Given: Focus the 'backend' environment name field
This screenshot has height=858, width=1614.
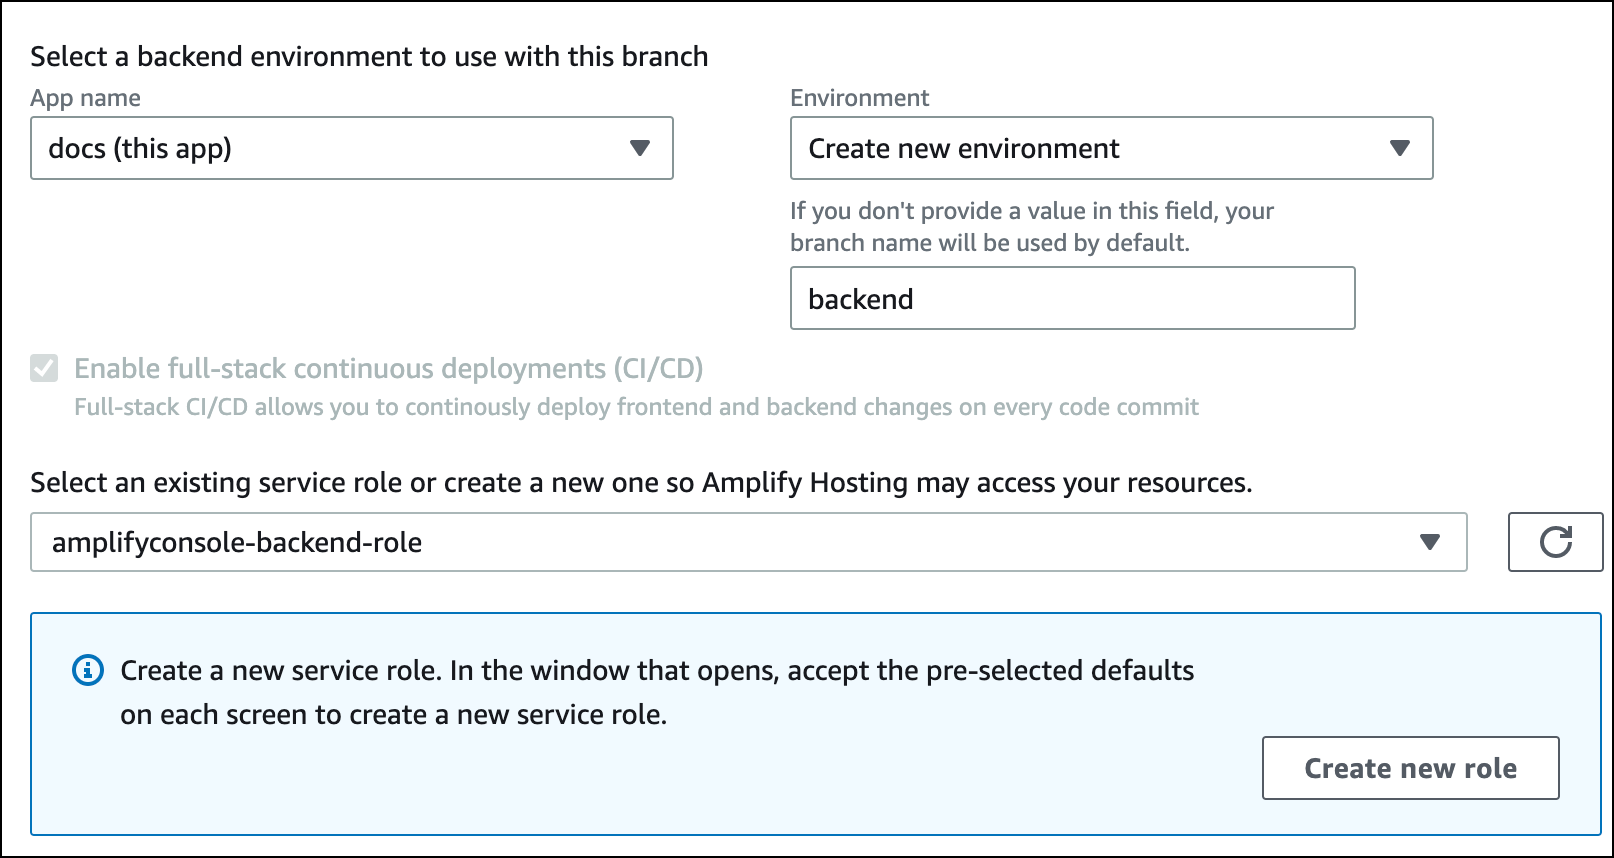Looking at the screenshot, I should tap(1072, 298).
